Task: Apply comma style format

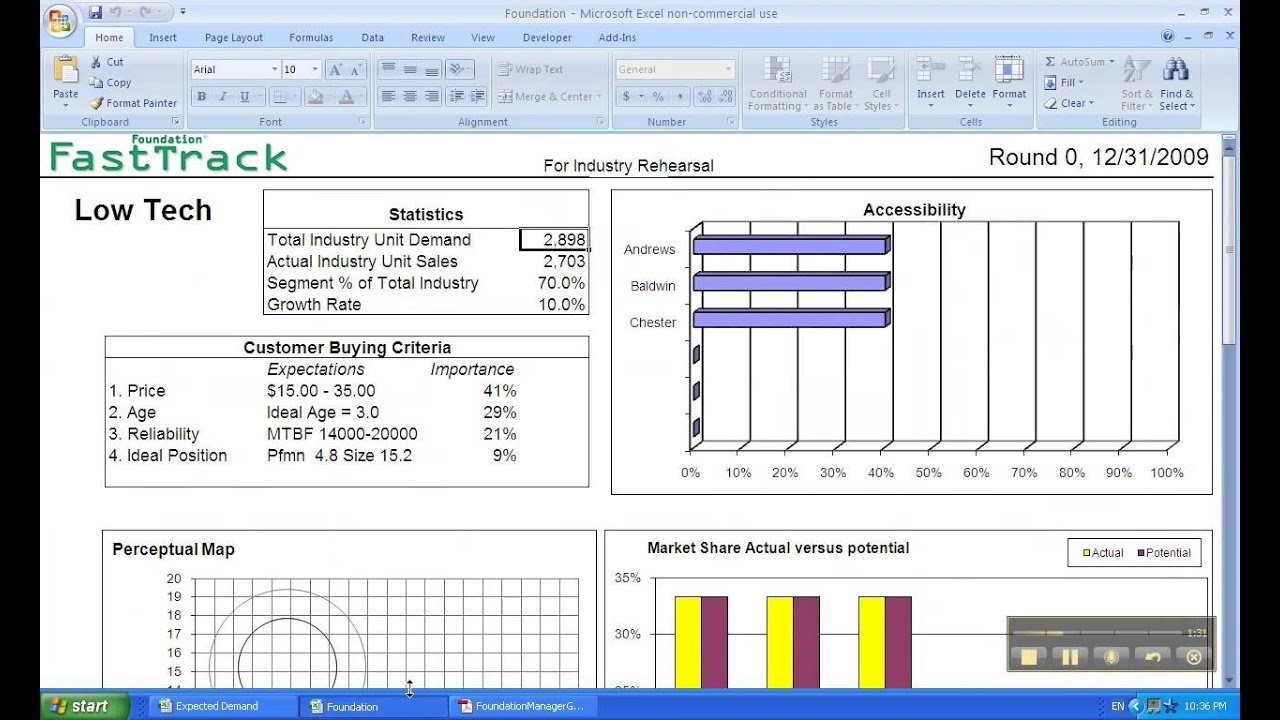Action: pyautogui.click(x=680, y=97)
